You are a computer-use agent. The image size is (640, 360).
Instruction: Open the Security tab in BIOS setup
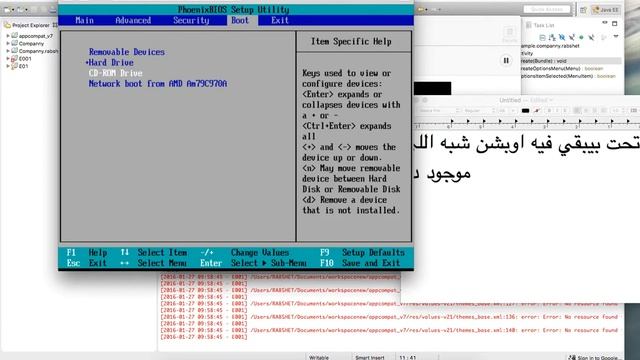click(191, 20)
